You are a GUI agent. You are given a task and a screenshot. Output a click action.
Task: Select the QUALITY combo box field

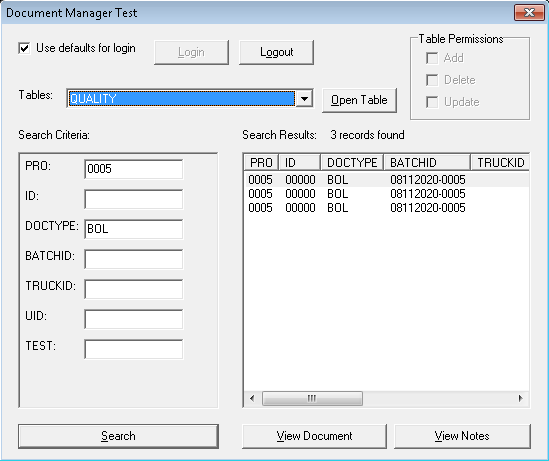pyautogui.click(x=181, y=99)
